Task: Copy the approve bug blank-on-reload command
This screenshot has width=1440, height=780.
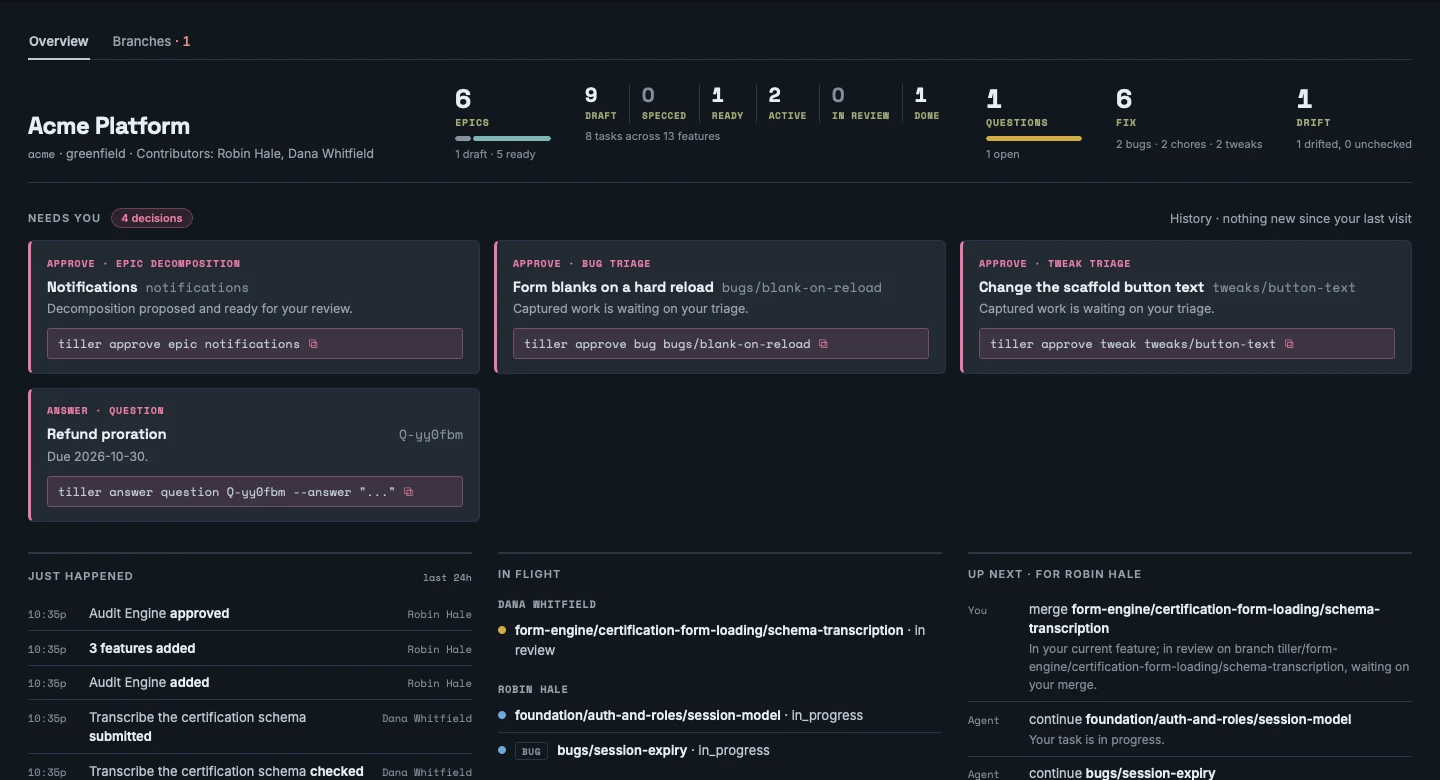Action: (824, 344)
